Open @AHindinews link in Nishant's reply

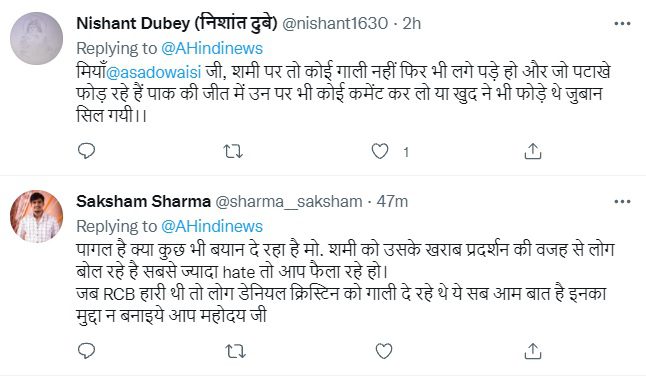coord(212,49)
